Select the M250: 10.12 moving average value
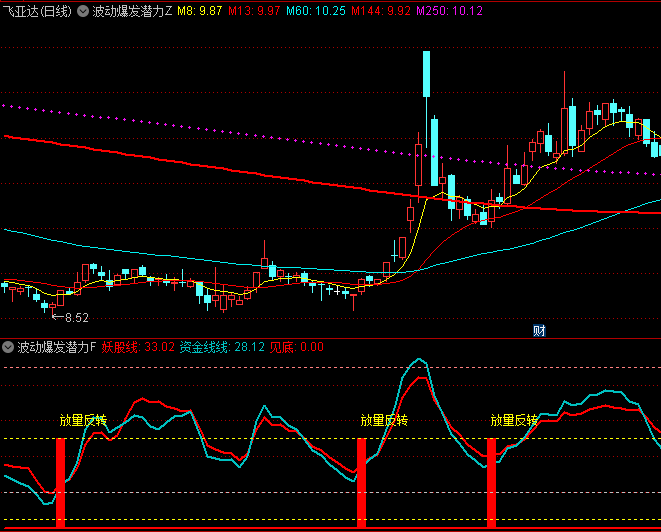Screen dimensions: 661x532 click(x=449, y=11)
